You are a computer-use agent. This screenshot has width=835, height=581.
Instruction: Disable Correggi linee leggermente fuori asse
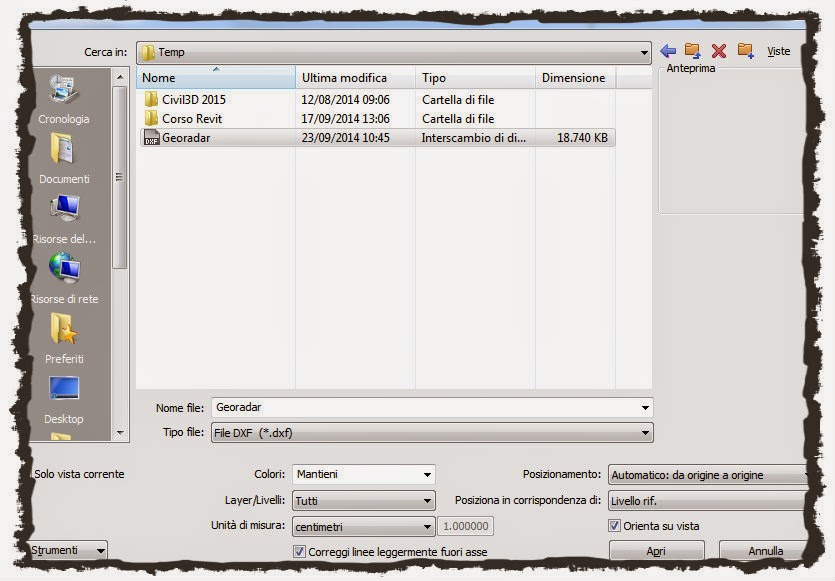coord(299,550)
